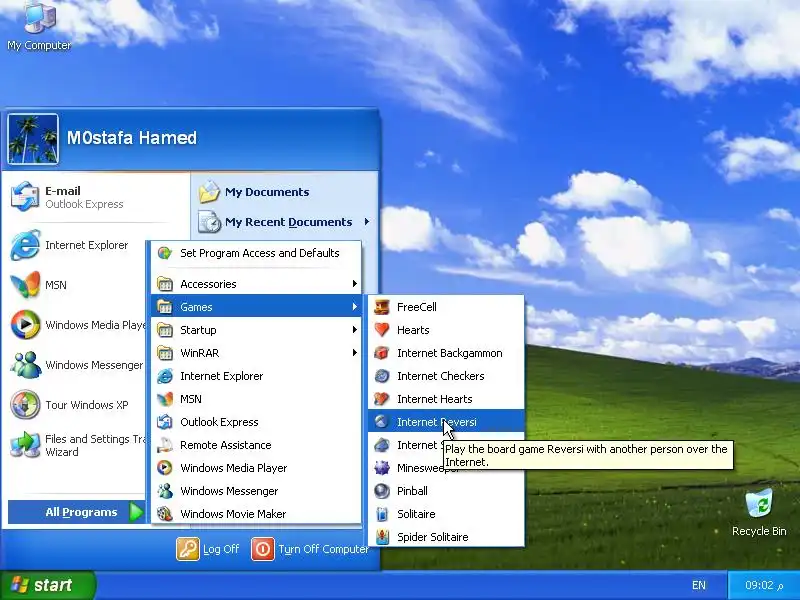This screenshot has height=600, width=800.
Task: Open the My Computer desktop icon
Action: tap(39, 26)
